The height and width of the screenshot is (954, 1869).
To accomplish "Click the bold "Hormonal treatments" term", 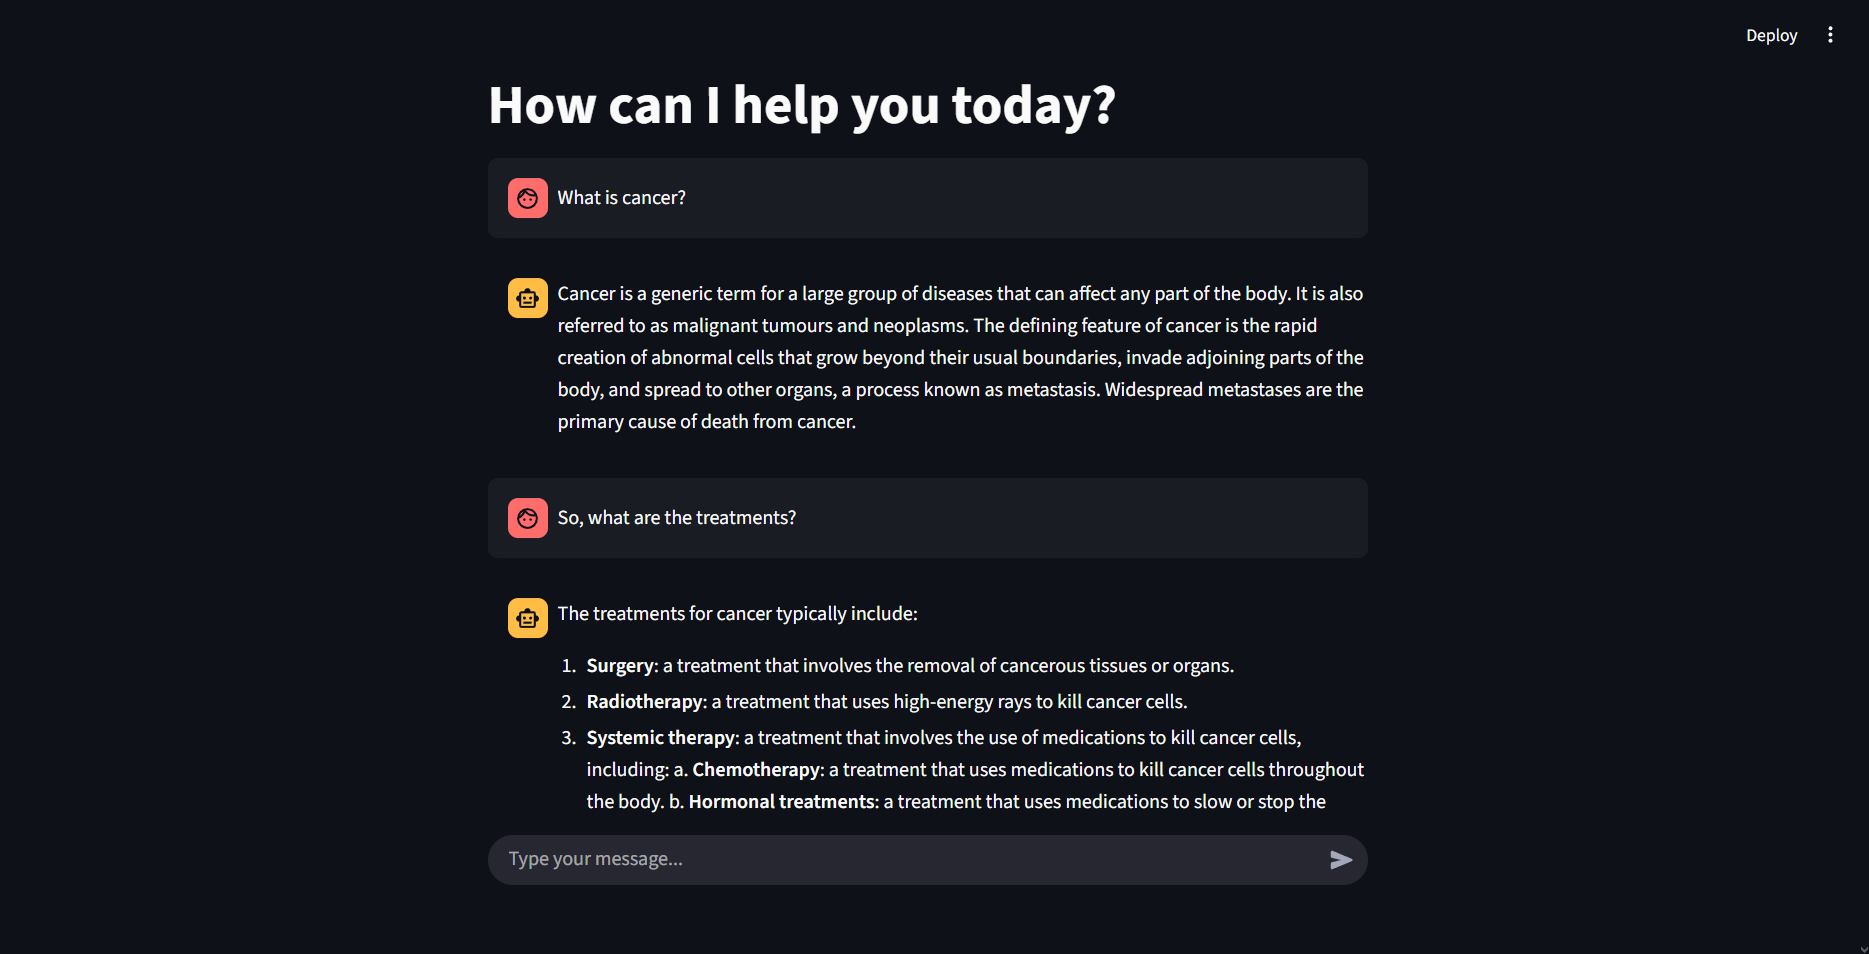I will pos(782,802).
